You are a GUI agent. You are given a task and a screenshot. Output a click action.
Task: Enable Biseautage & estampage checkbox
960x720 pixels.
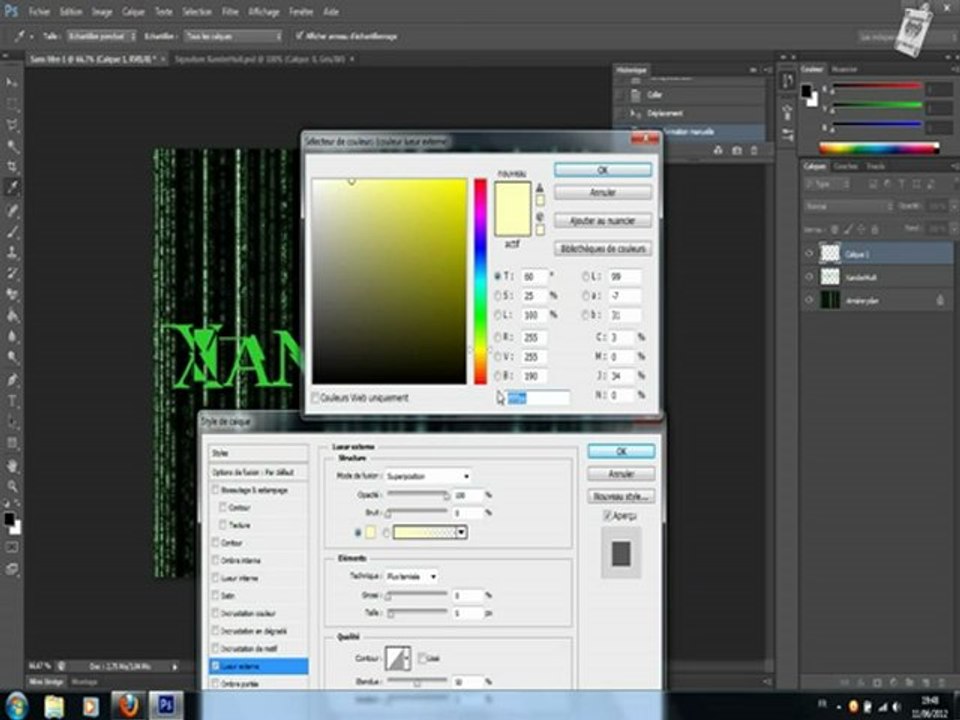click(x=216, y=490)
